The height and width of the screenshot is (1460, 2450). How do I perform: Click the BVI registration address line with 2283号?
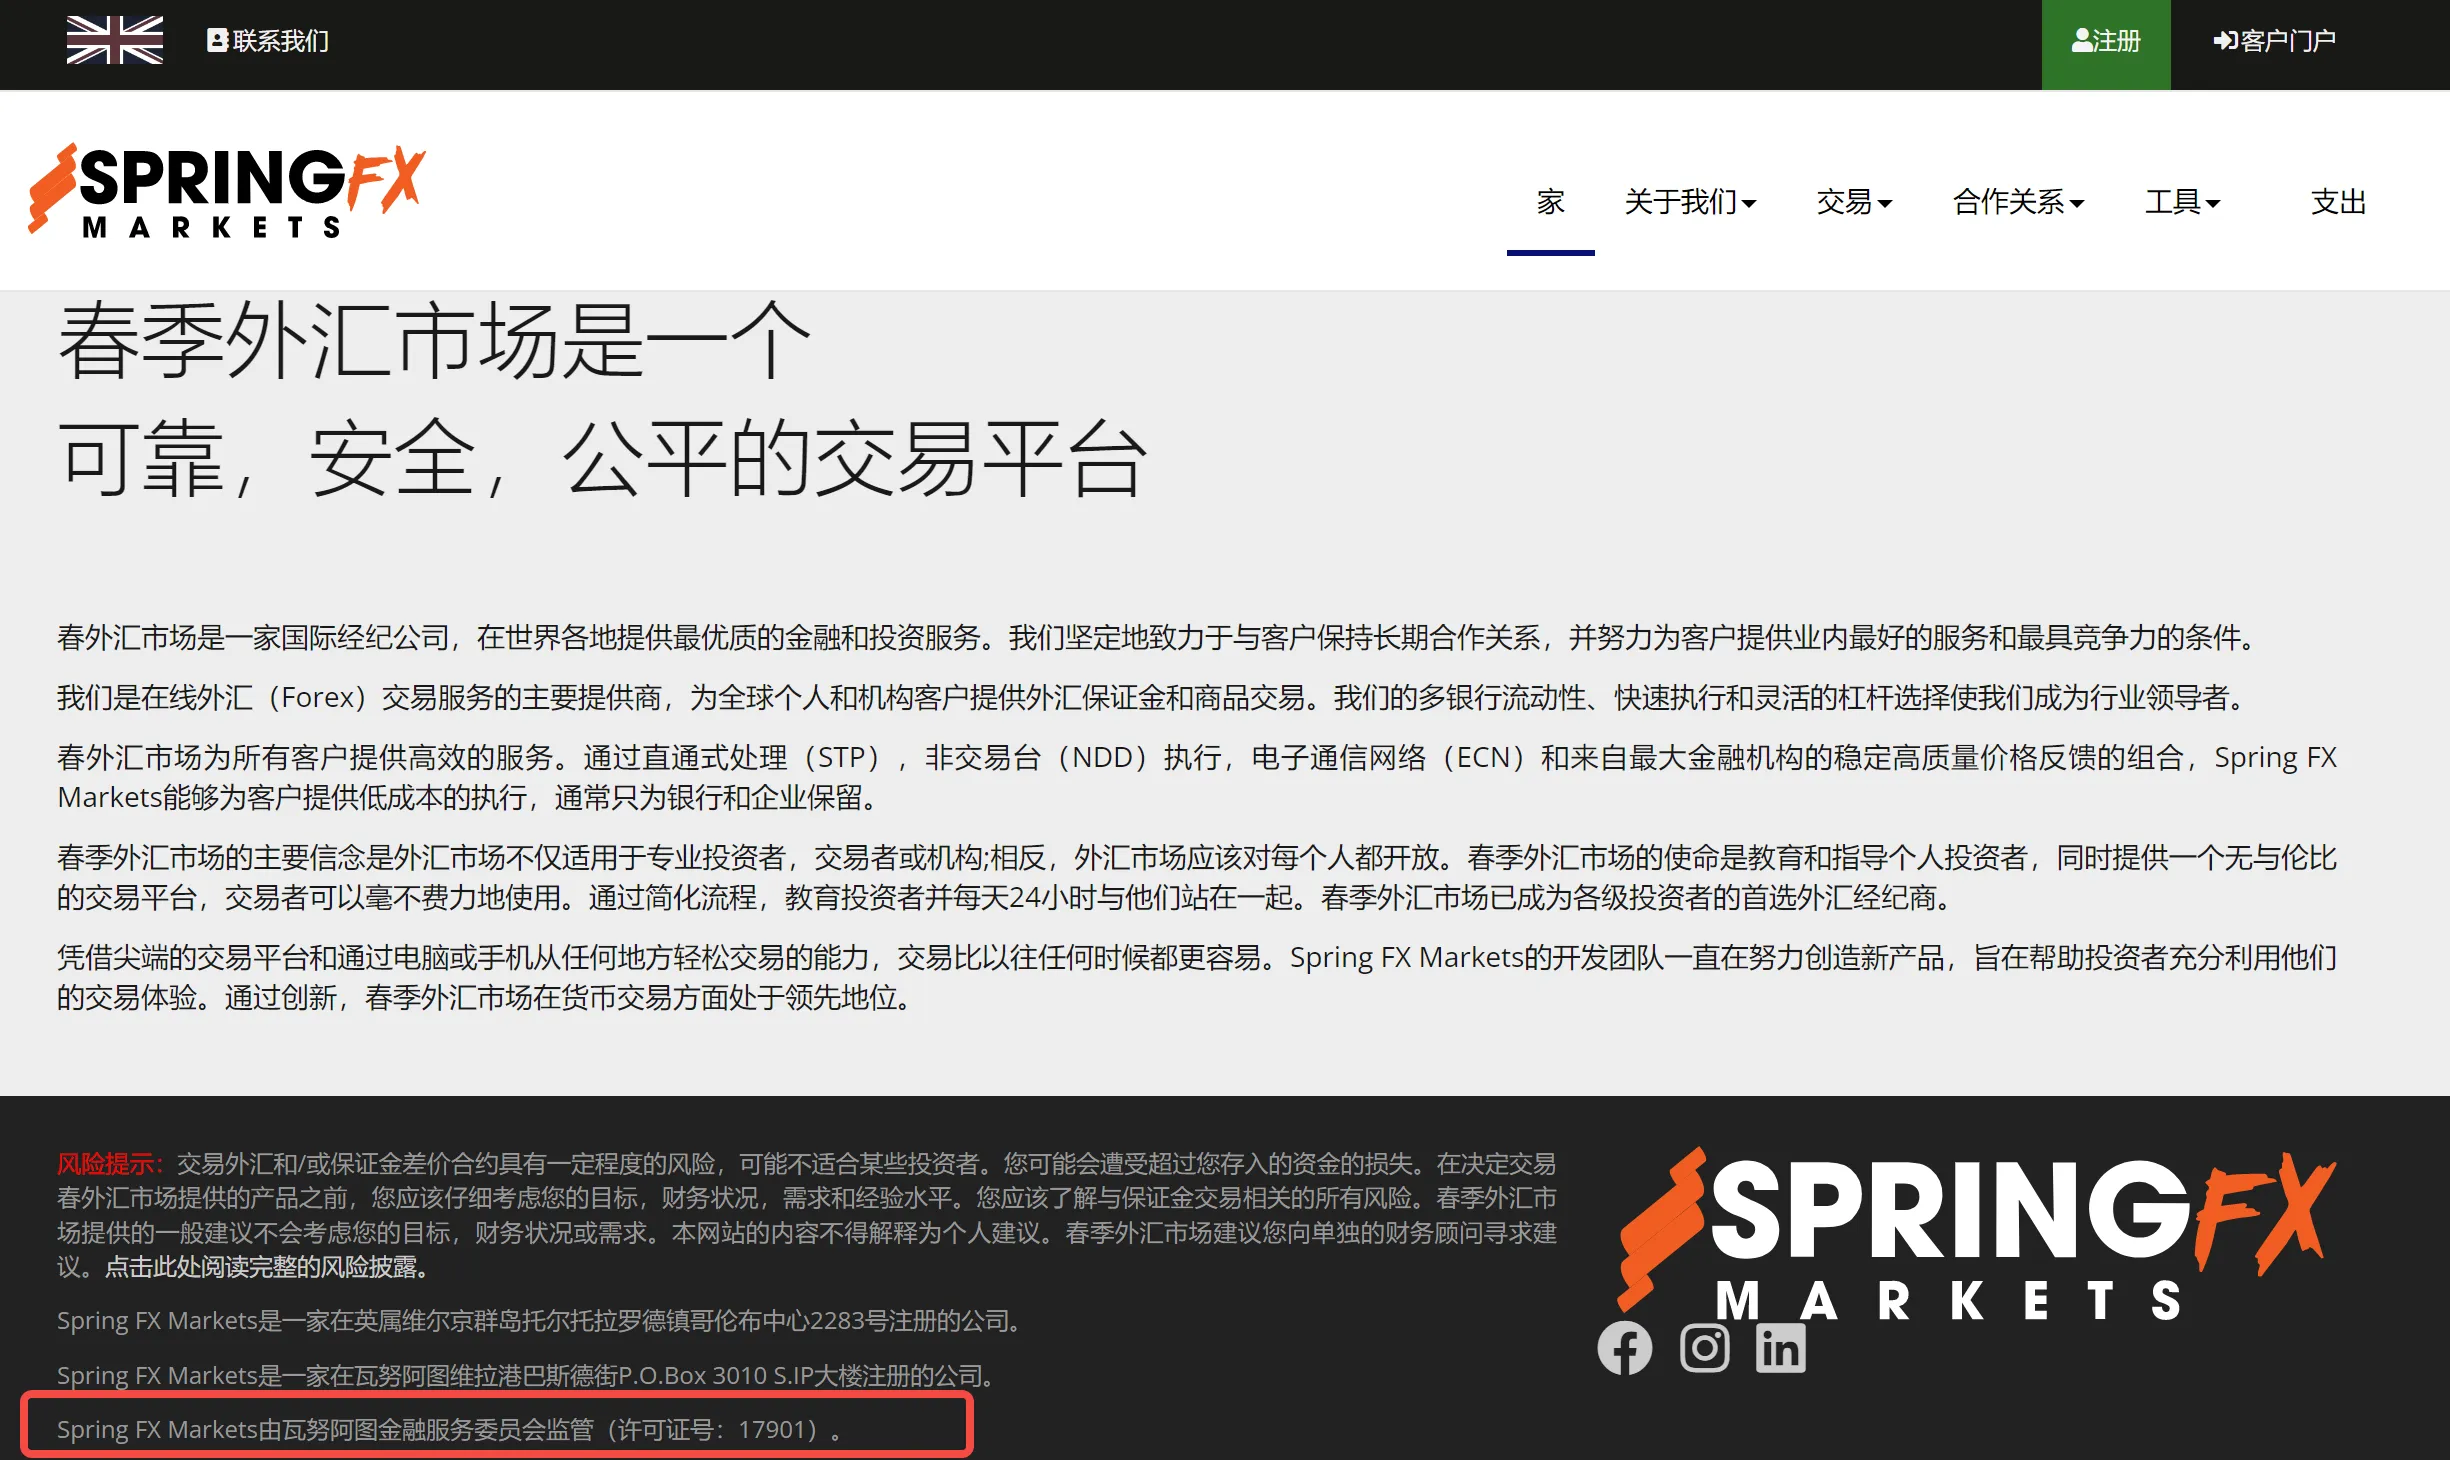point(541,1320)
